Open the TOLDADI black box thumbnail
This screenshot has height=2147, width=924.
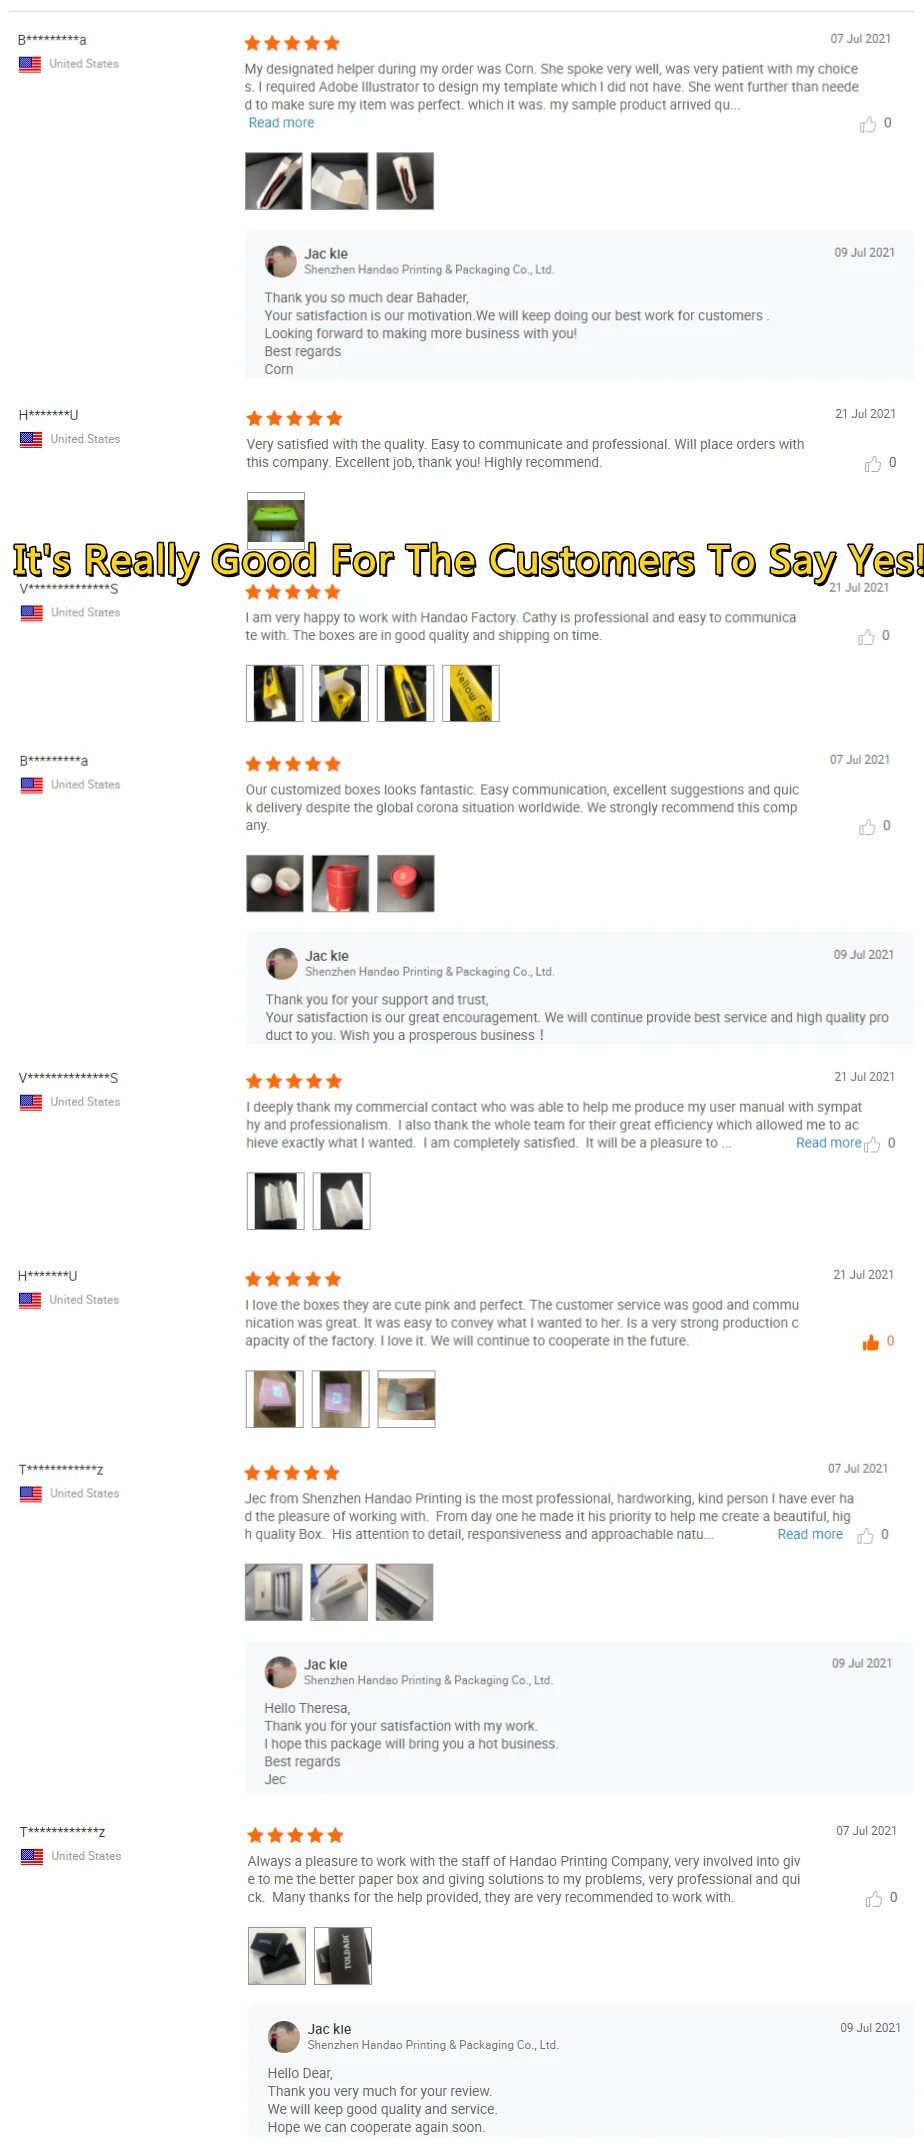(343, 1955)
